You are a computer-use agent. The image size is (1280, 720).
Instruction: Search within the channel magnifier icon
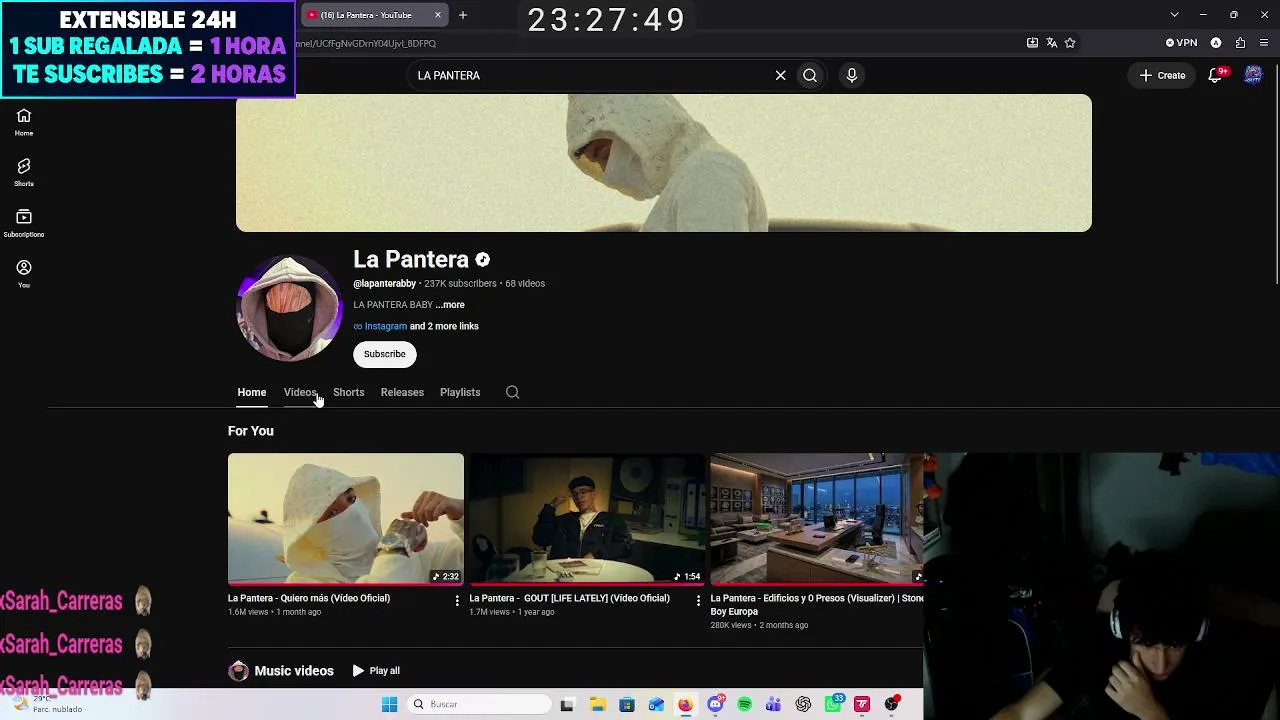pyautogui.click(x=512, y=392)
